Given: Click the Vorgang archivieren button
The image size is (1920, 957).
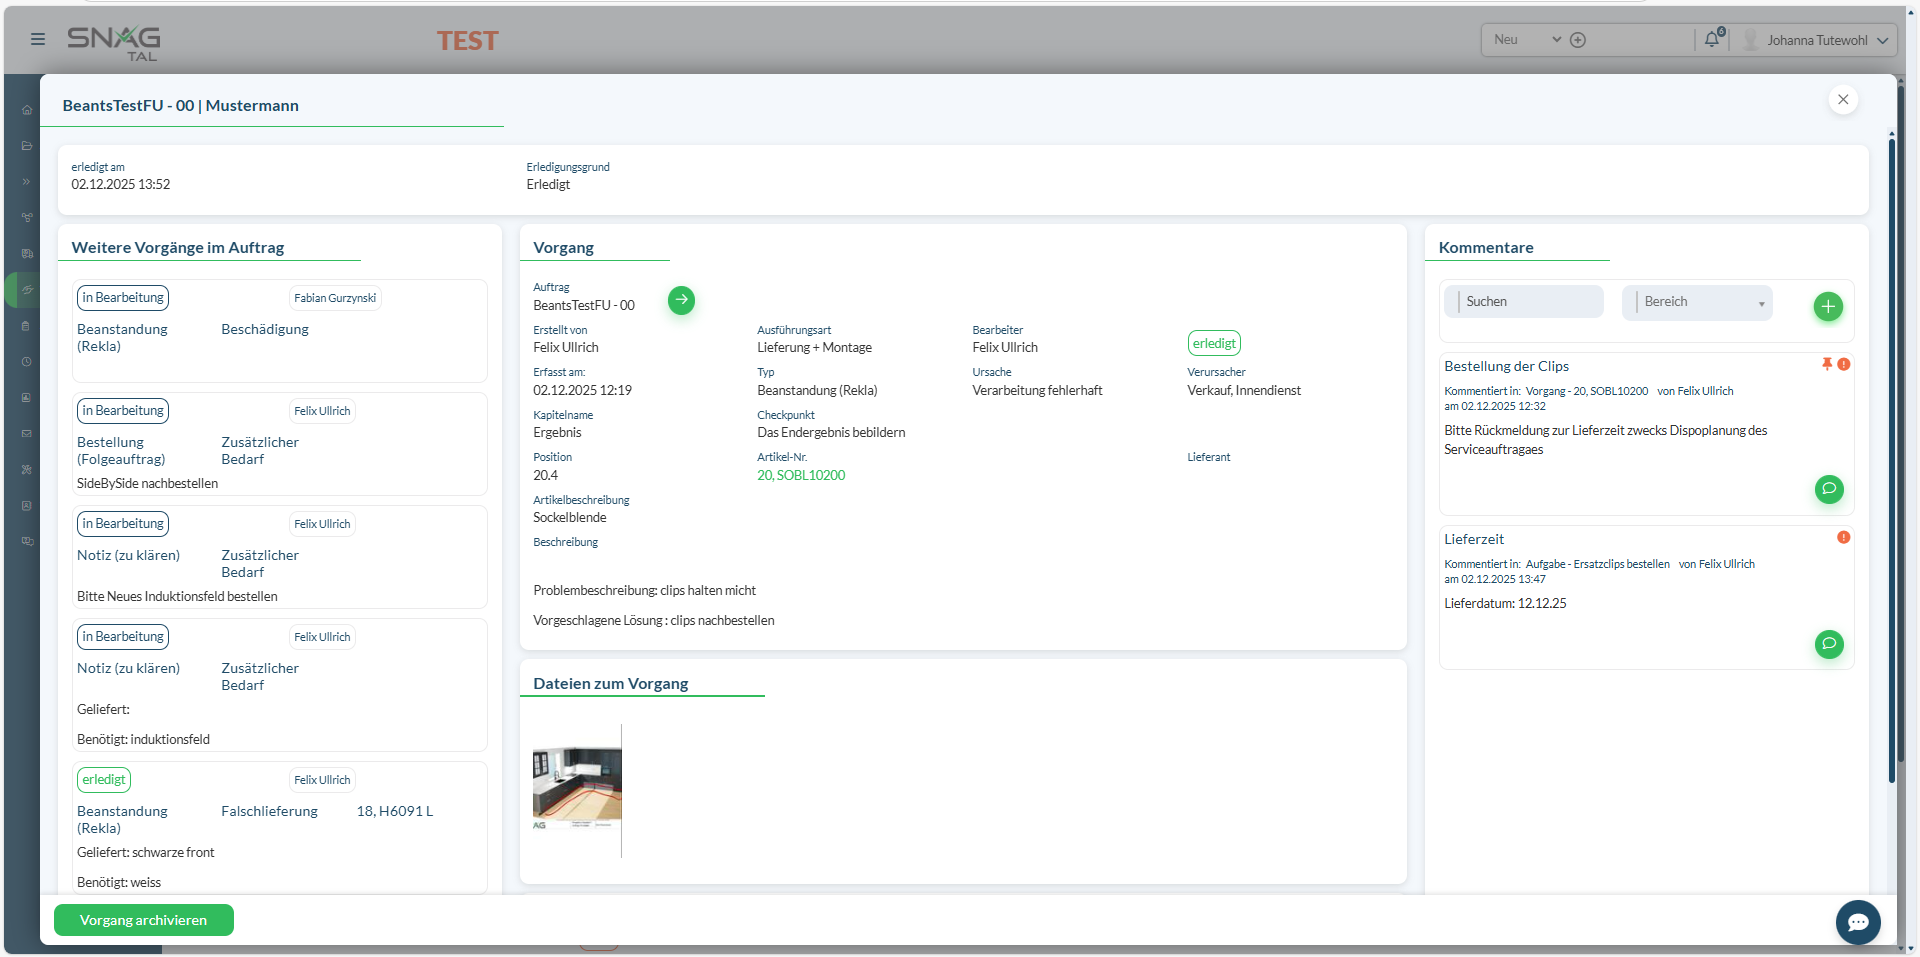Looking at the screenshot, I should point(144,920).
